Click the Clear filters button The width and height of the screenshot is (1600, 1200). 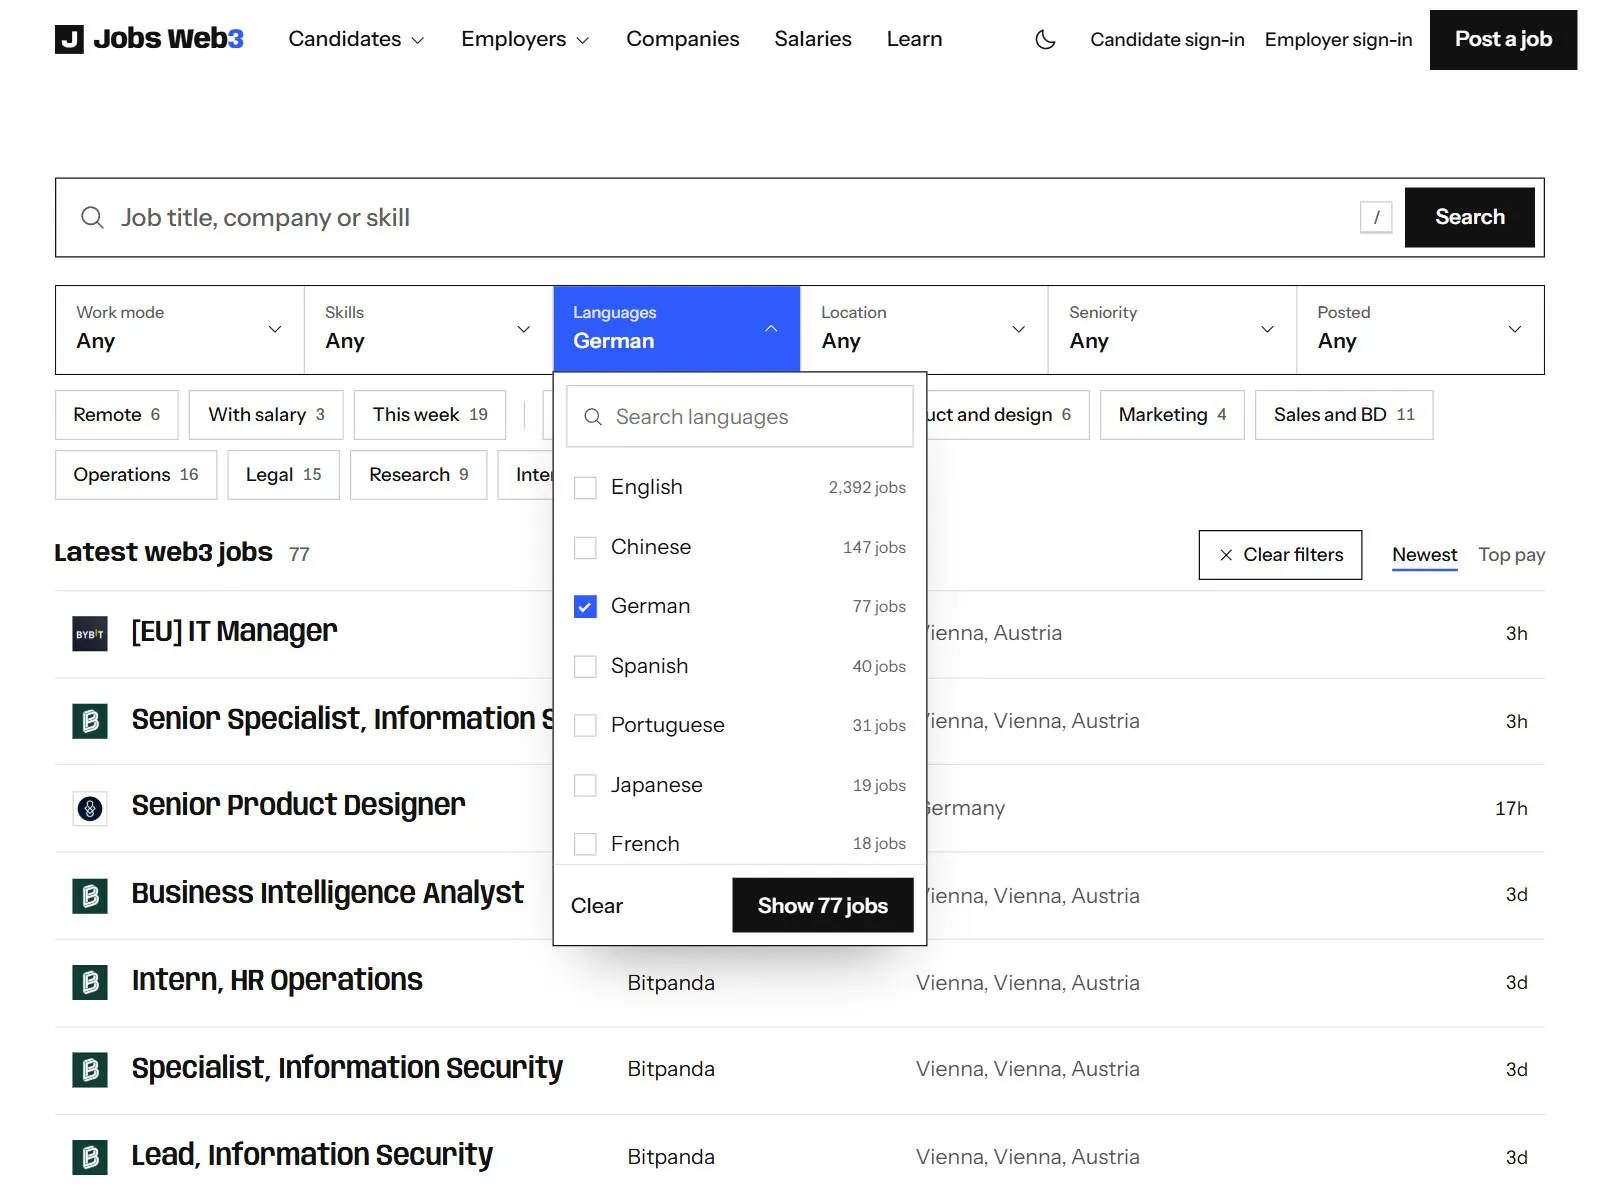point(1280,555)
